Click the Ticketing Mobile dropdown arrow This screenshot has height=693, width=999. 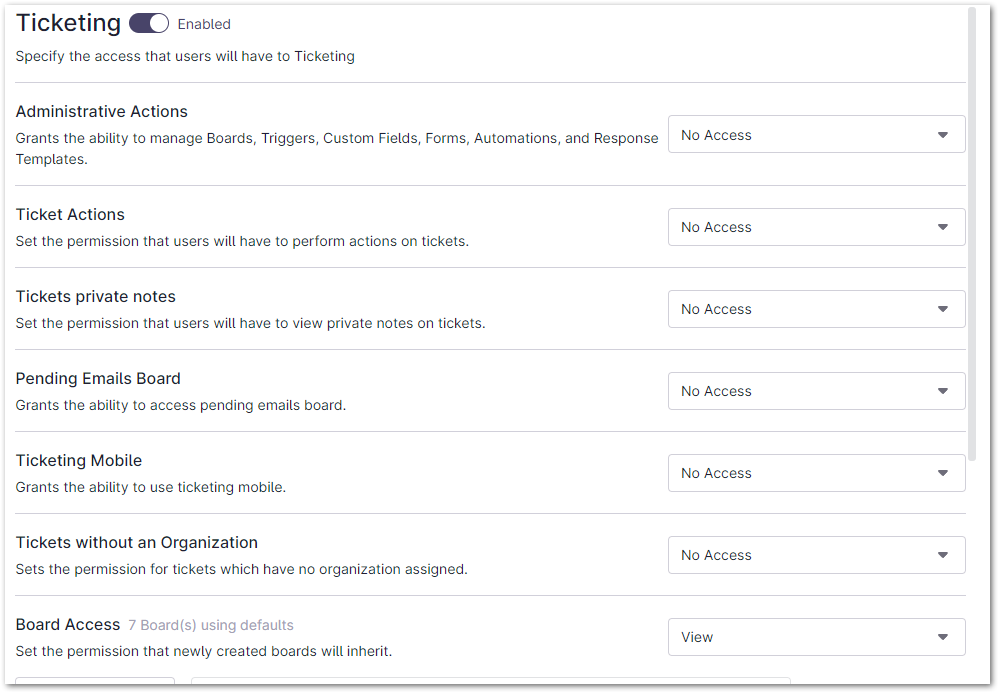[942, 473]
